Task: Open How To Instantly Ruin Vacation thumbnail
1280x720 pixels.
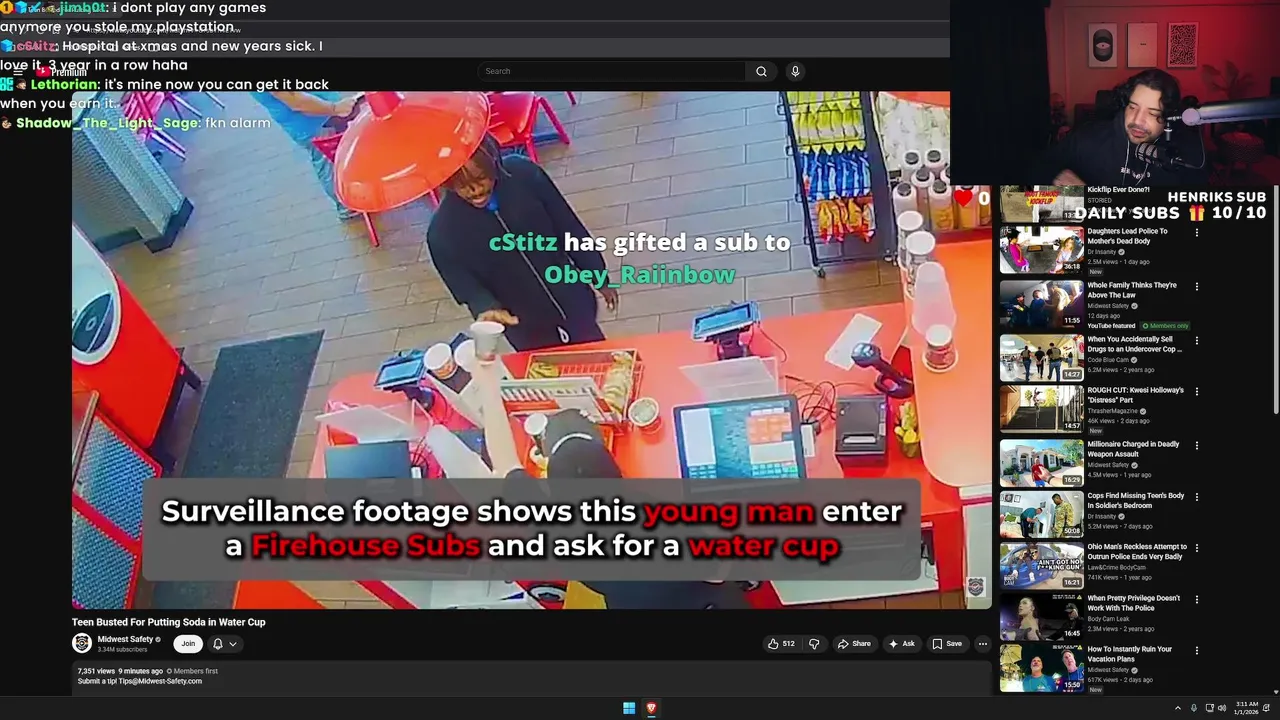Action: (x=1041, y=667)
